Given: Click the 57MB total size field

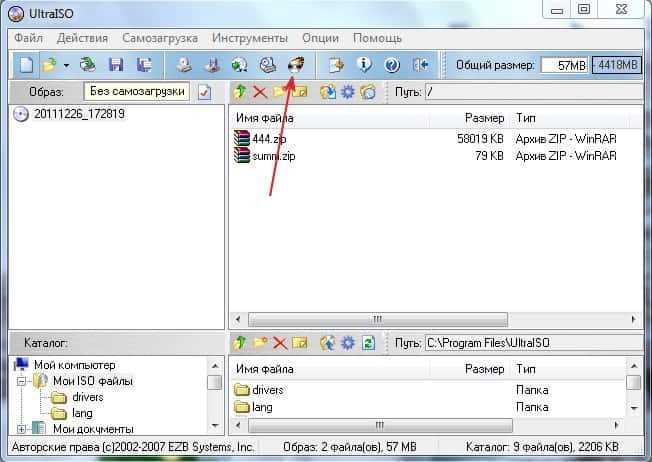Looking at the screenshot, I should (564, 65).
